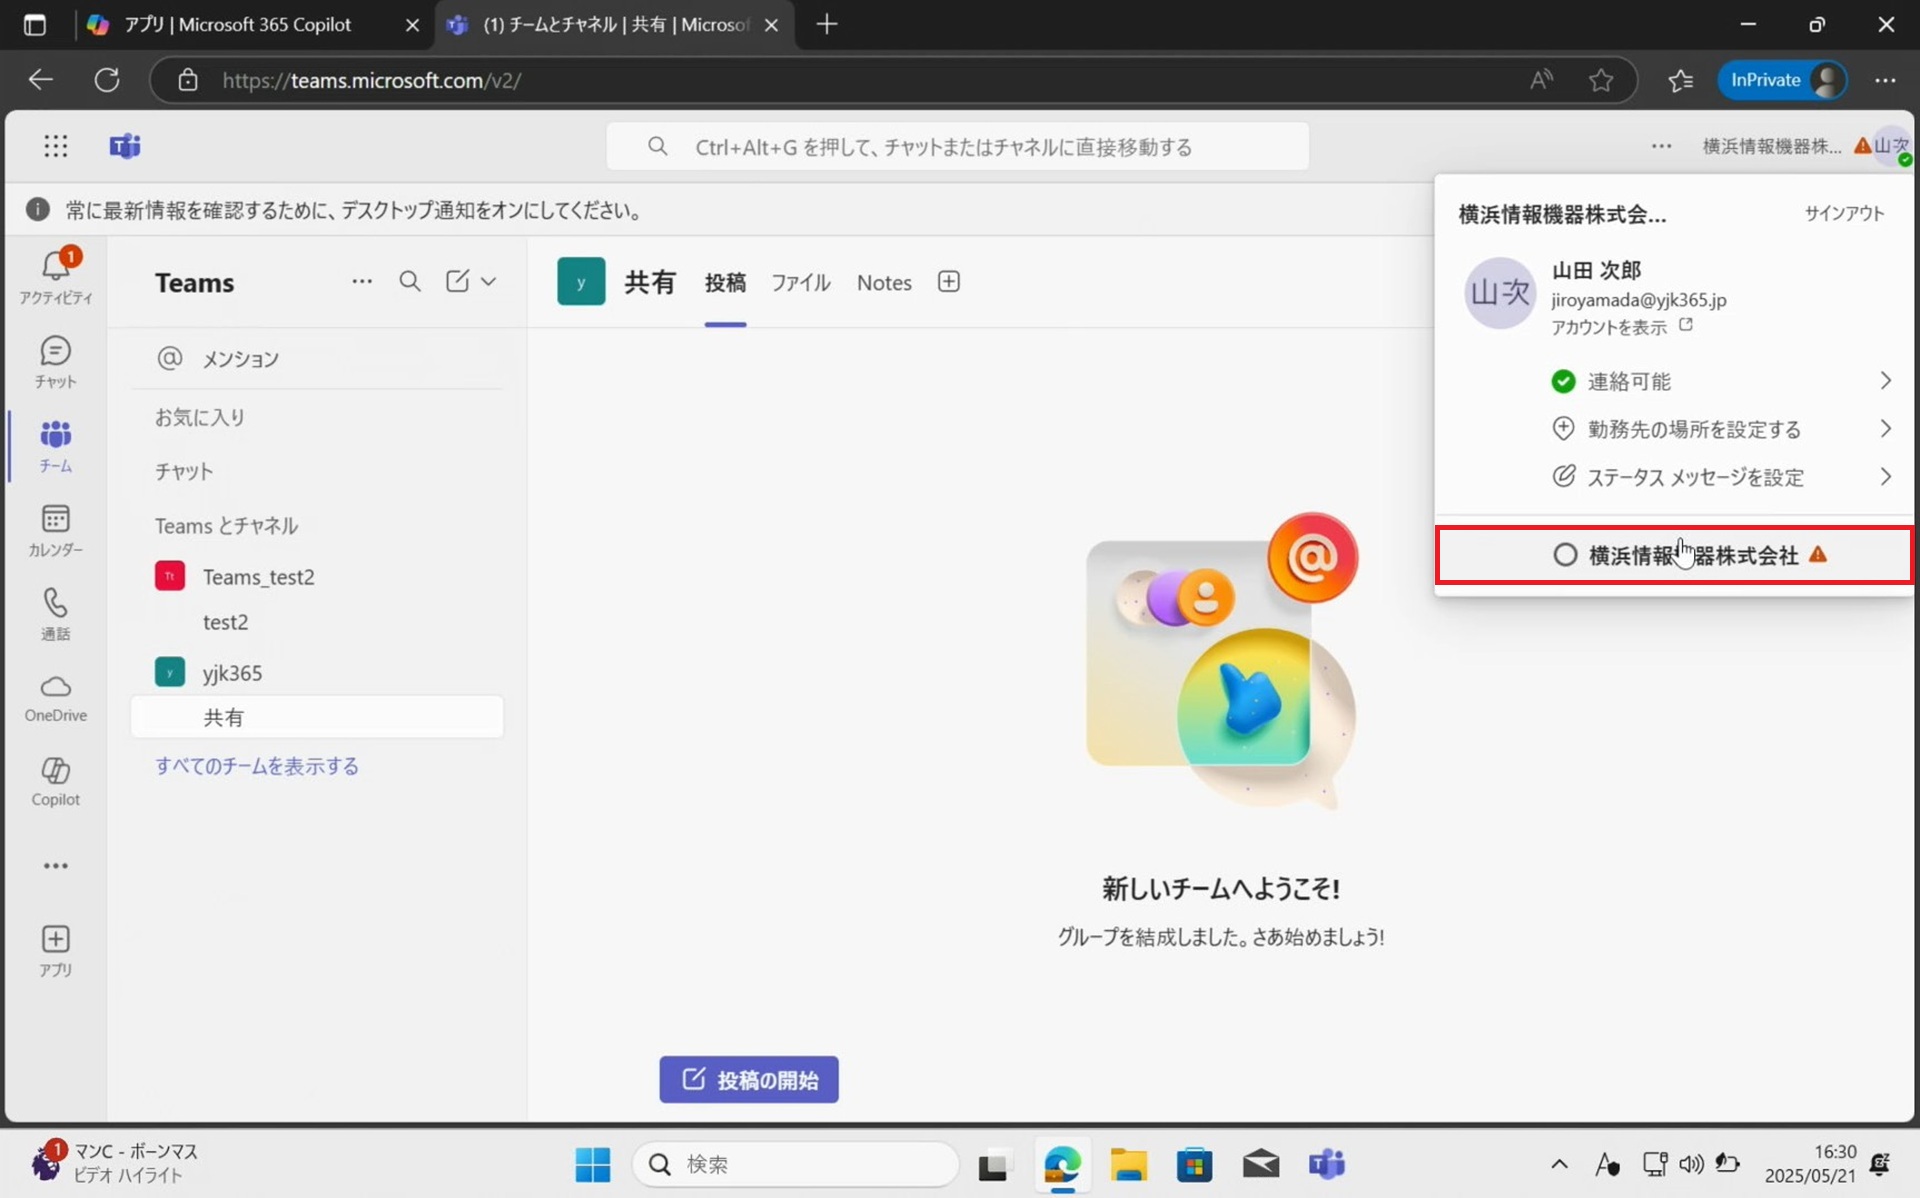Expand the 連絡可能 status options
The width and height of the screenshot is (1920, 1198).
click(1721, 381)
